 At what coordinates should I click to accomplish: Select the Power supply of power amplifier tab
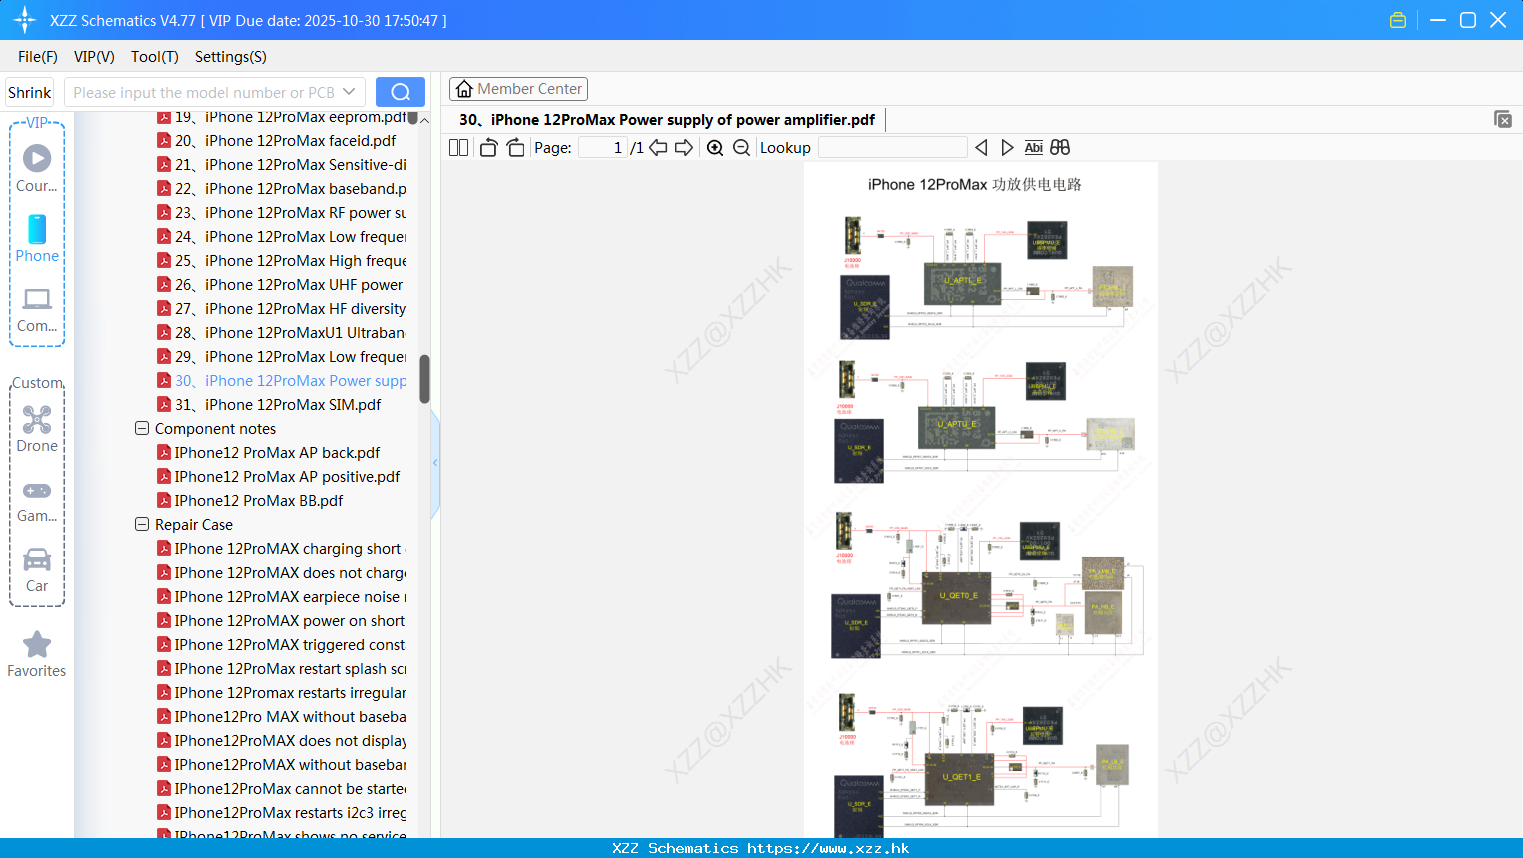(x=667, y=120)
